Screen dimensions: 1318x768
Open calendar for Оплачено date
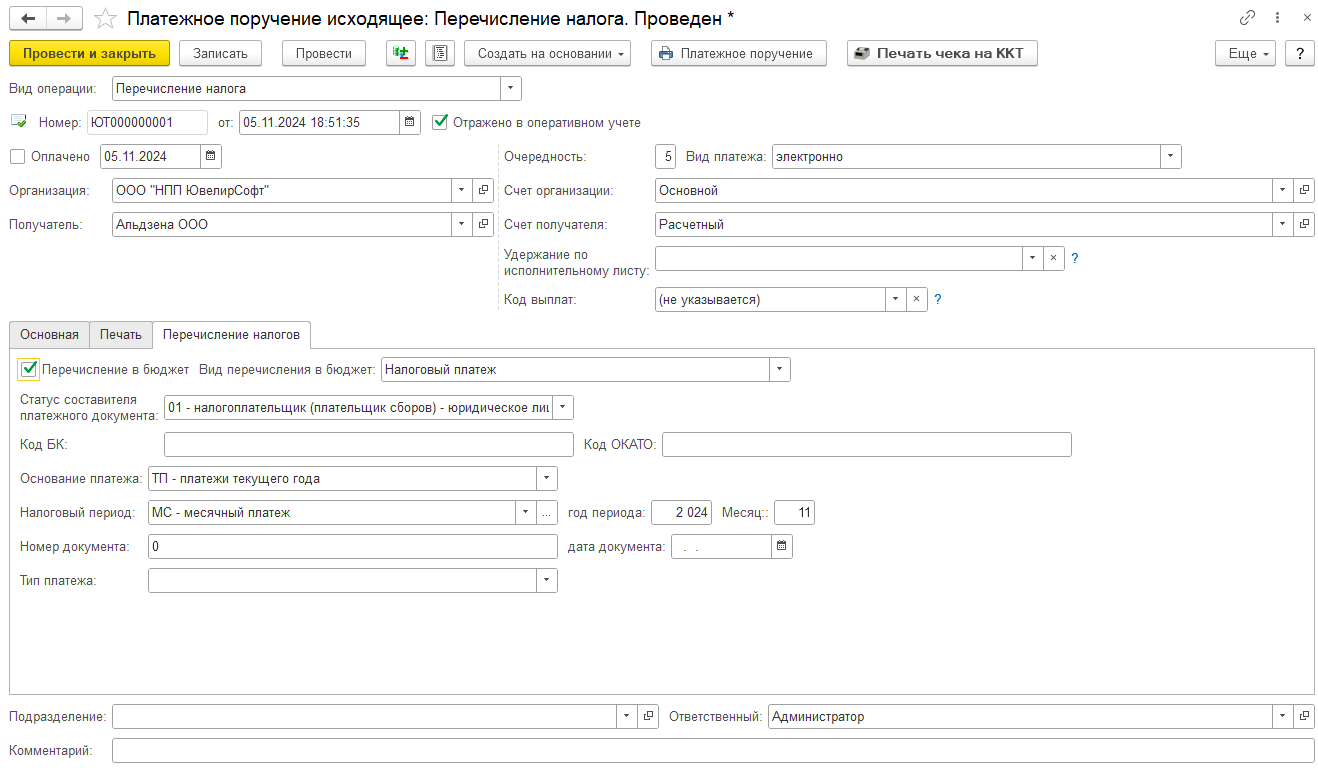[x=211, y=156]
